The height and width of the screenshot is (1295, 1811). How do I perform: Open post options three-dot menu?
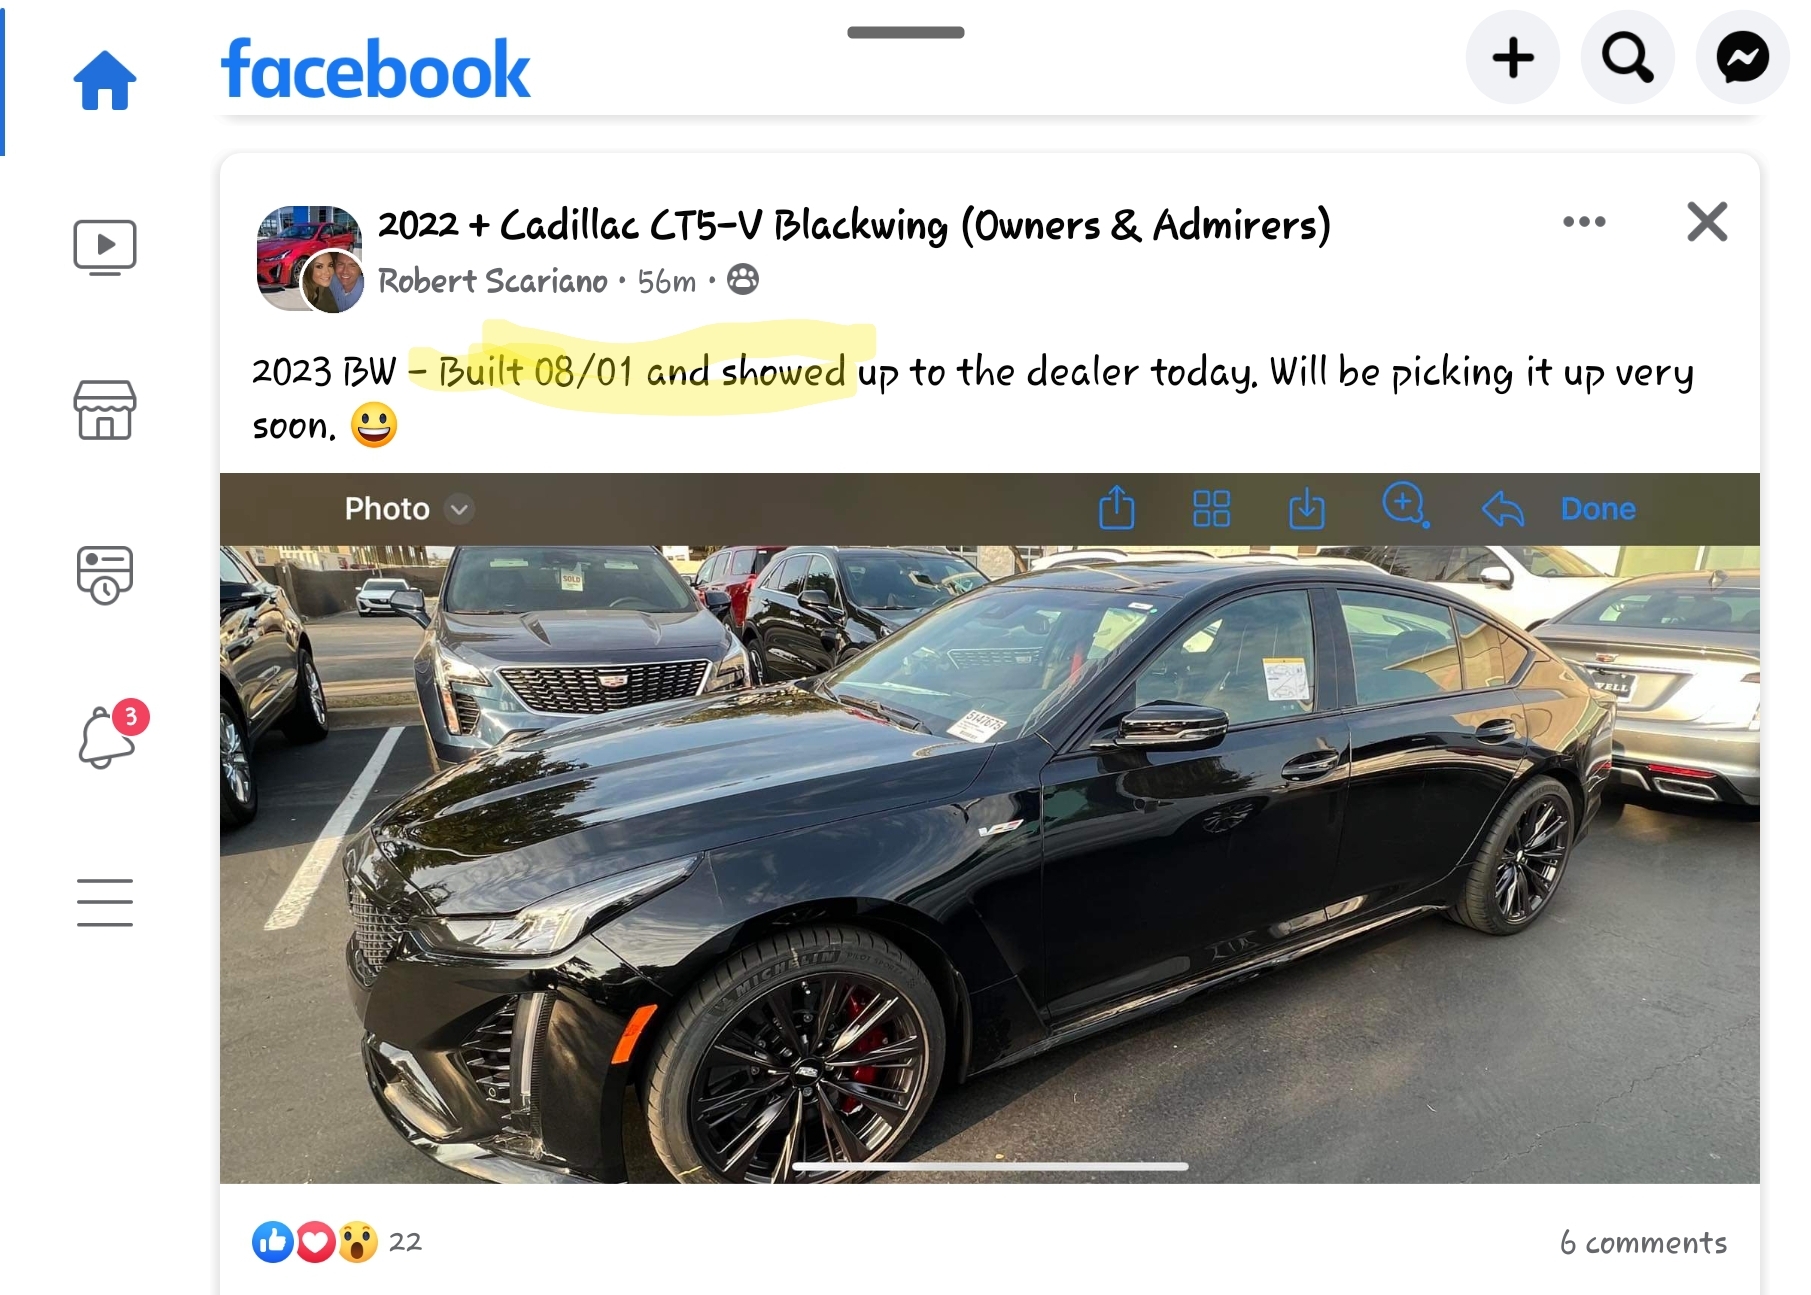(1584, 222)
